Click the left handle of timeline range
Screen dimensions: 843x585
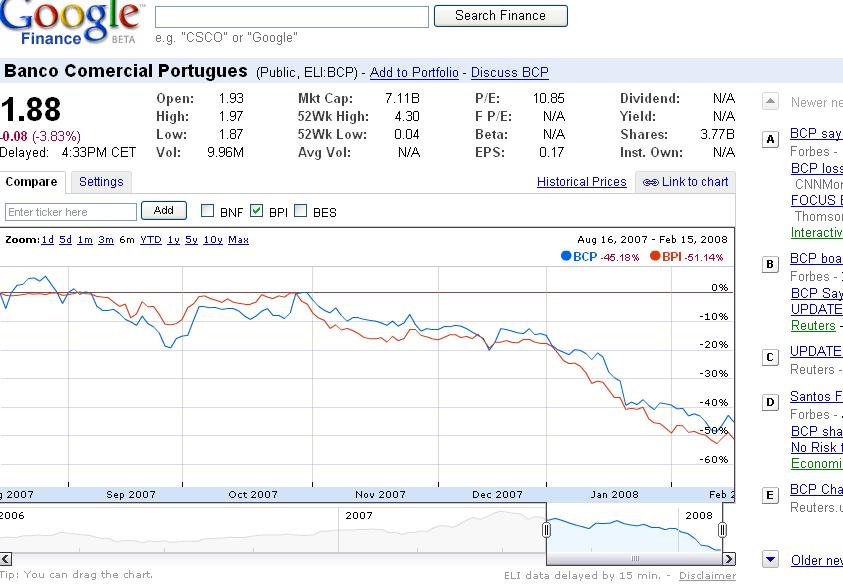tap(546, 530)
